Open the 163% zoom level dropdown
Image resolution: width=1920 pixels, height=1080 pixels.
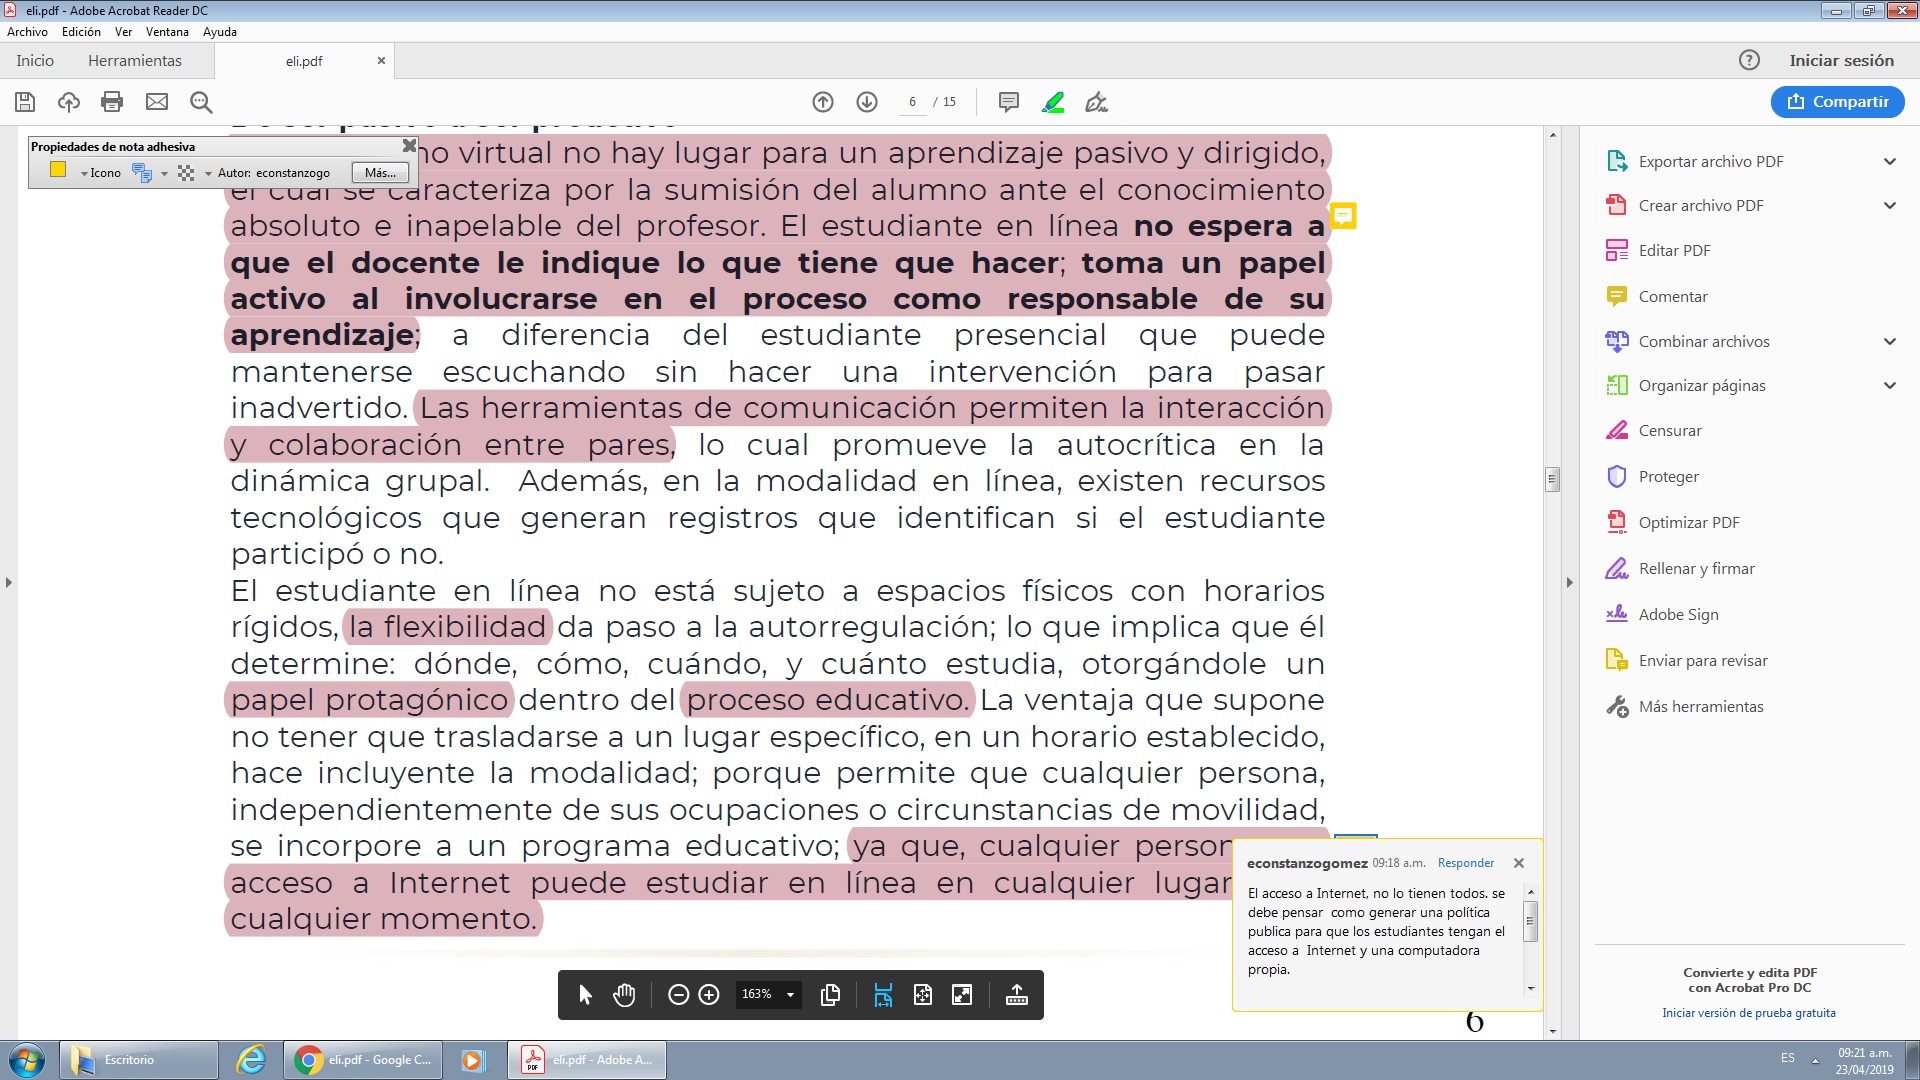790,995
